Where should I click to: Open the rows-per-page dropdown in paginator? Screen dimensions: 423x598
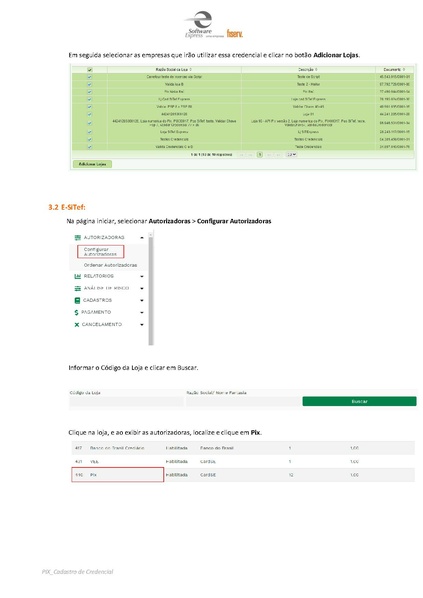291,154
